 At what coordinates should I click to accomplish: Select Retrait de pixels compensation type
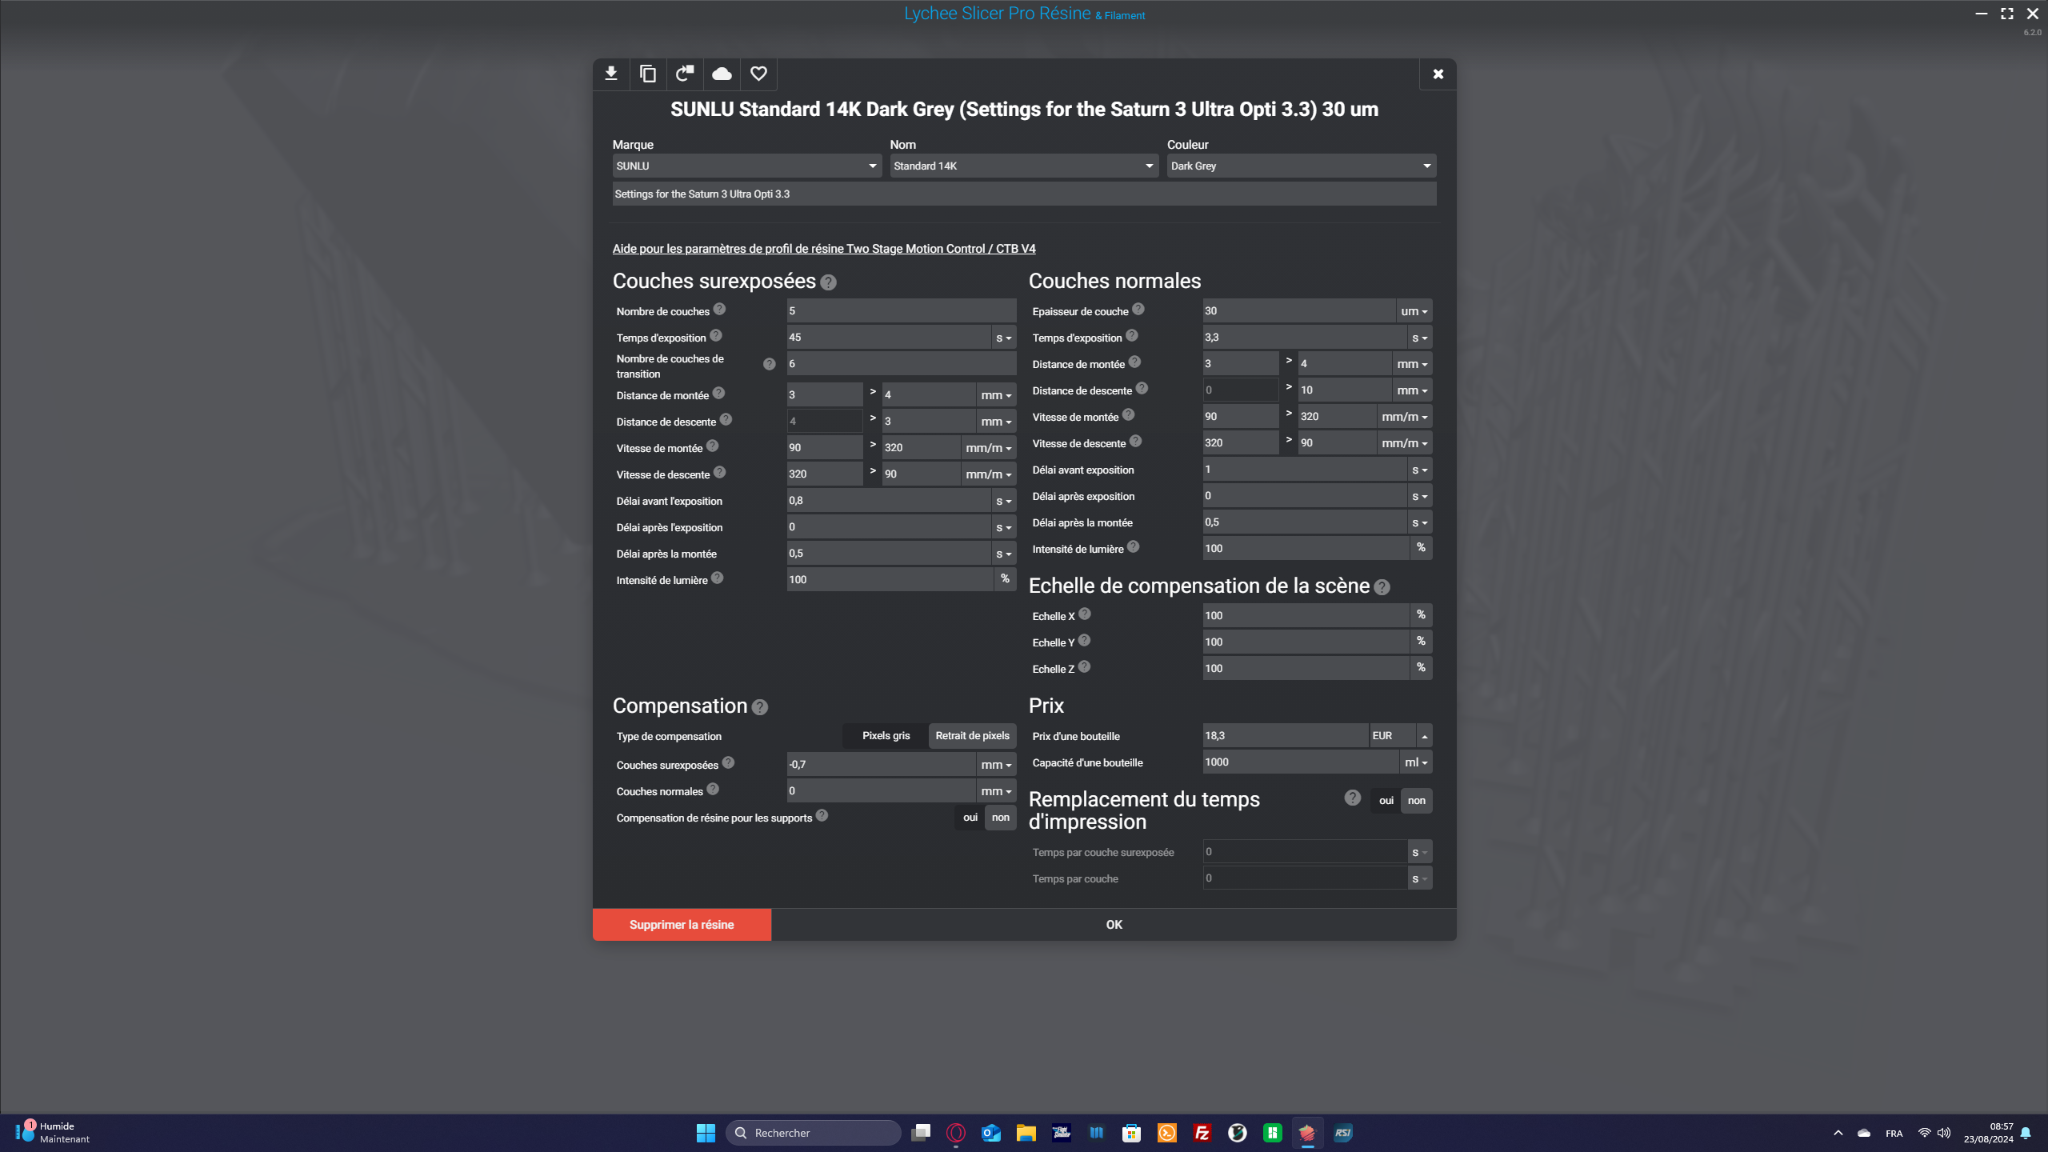click(x=972, y=736)
